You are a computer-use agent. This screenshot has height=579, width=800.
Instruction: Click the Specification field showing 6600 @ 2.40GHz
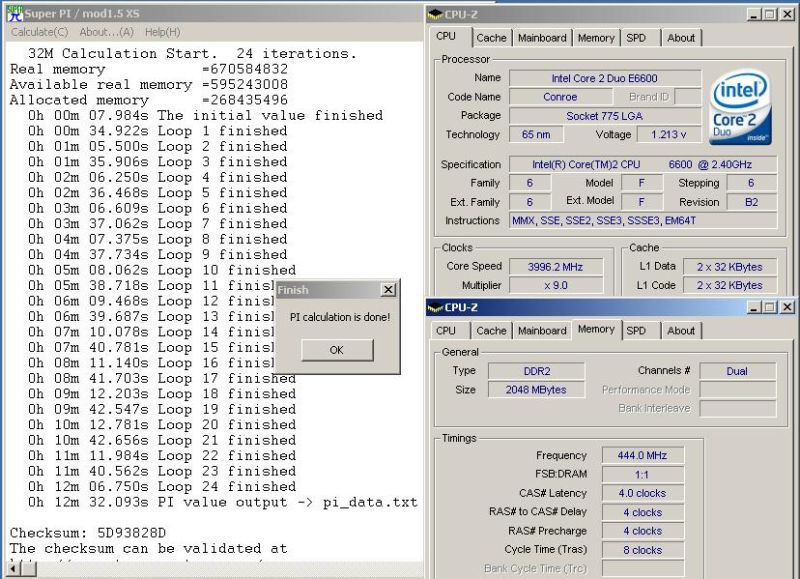[643, 164]
